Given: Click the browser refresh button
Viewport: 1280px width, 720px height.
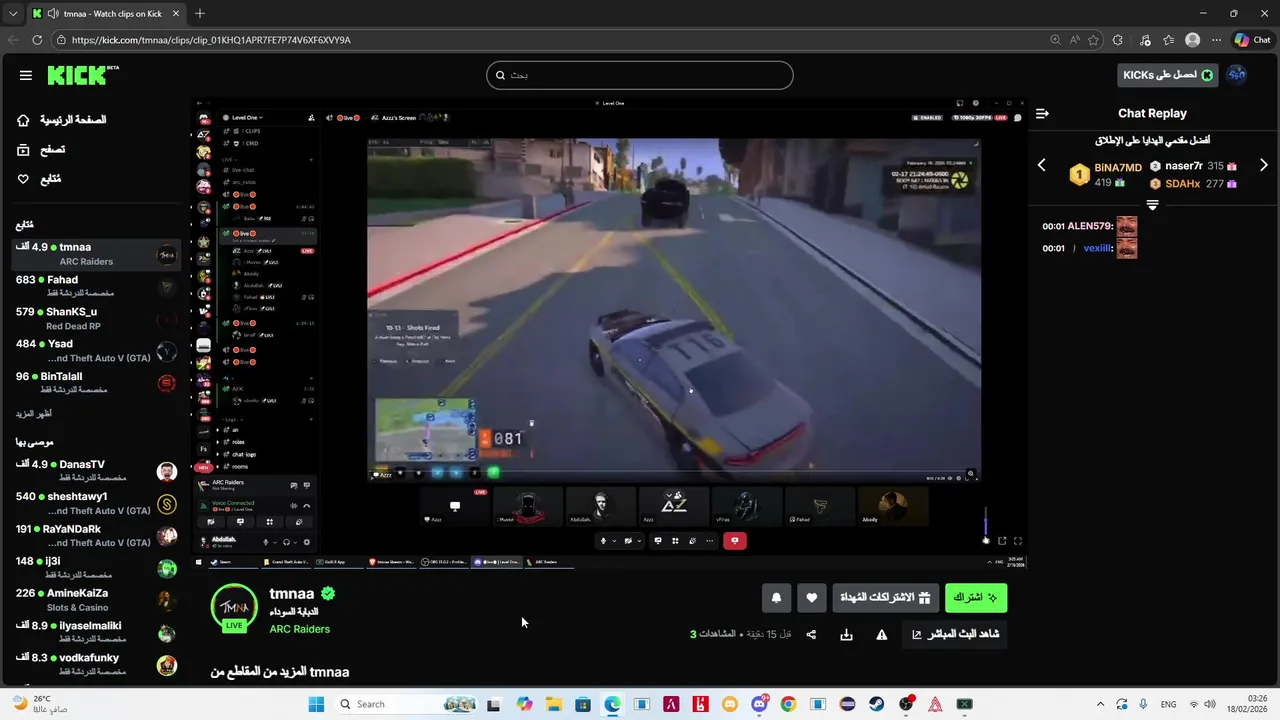Looking at the screenshot, I should coord(37,40).
